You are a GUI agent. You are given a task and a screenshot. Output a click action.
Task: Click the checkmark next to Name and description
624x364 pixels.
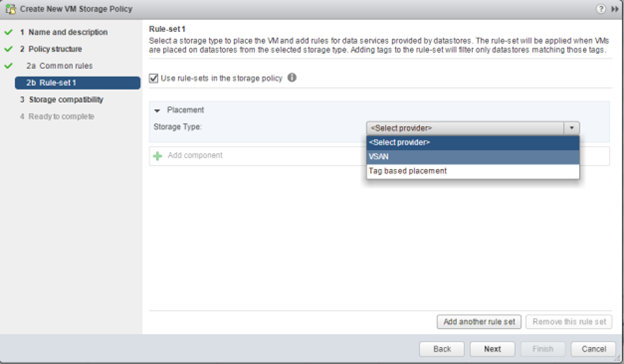[8, 32]
